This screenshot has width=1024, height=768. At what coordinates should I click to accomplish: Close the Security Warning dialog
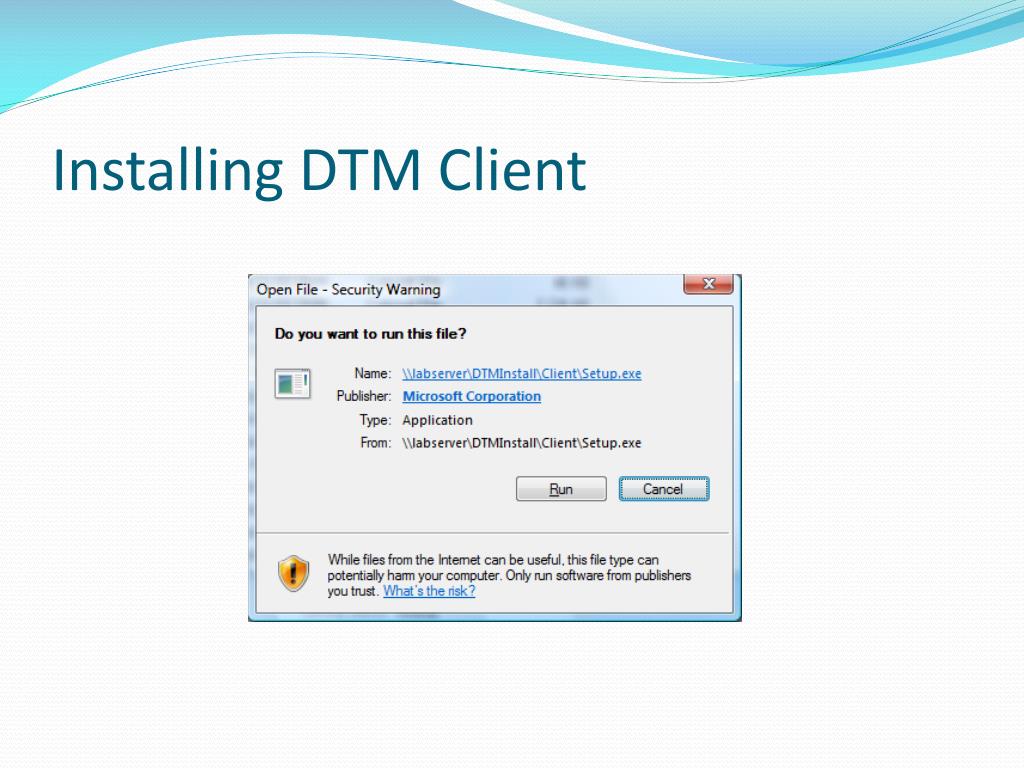coord(709,284)
